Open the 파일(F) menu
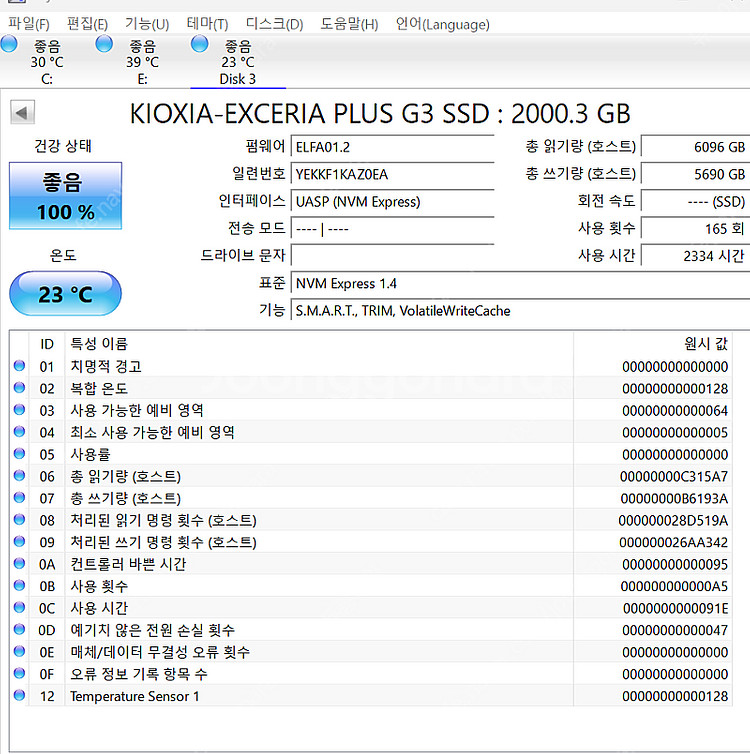 28,24
